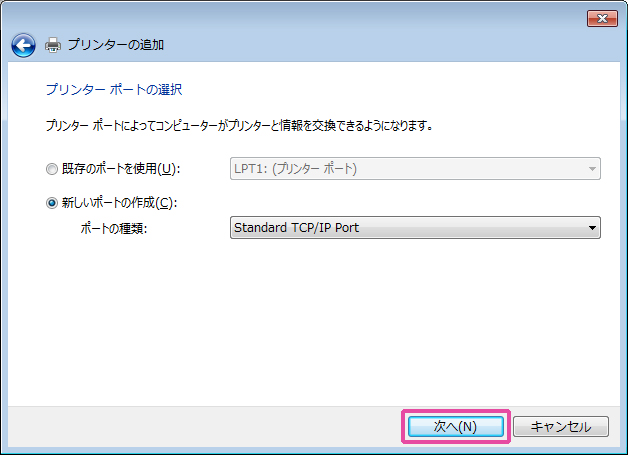Click the port description sentence text
The height and width of the screenshot is (455, 628).
pos(240,126)
